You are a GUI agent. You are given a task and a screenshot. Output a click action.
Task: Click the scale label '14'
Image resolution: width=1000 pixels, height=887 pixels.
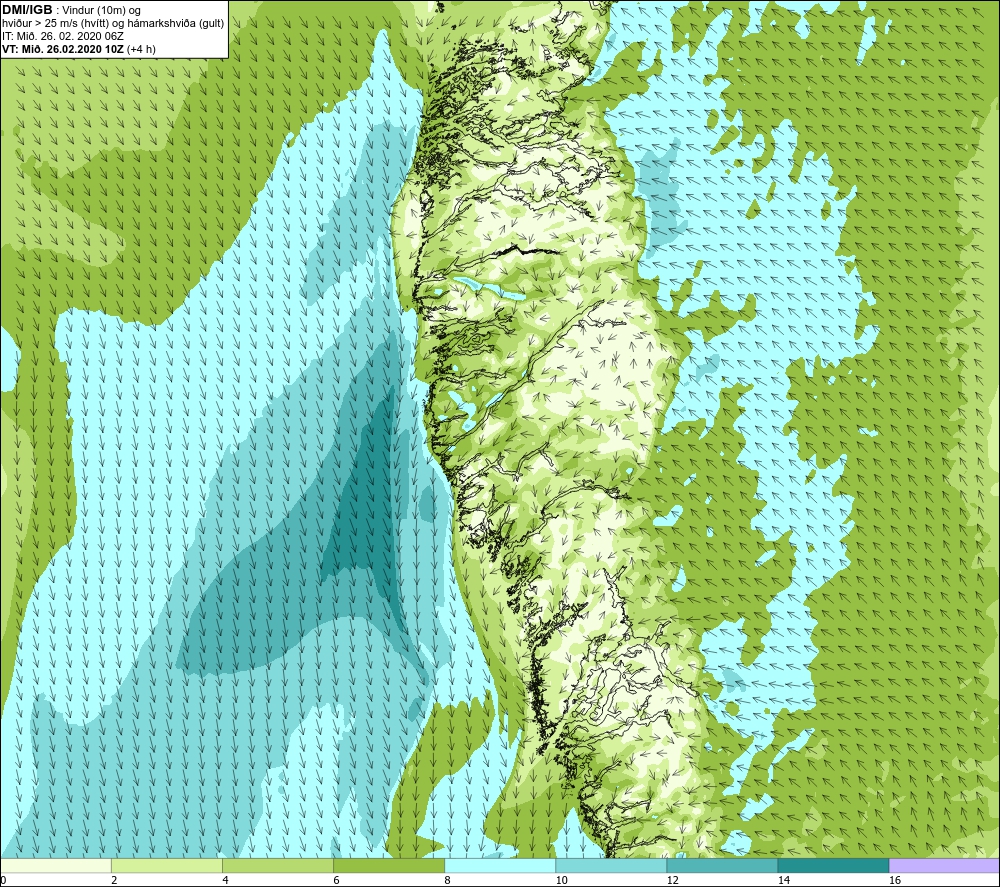(783, 880)
